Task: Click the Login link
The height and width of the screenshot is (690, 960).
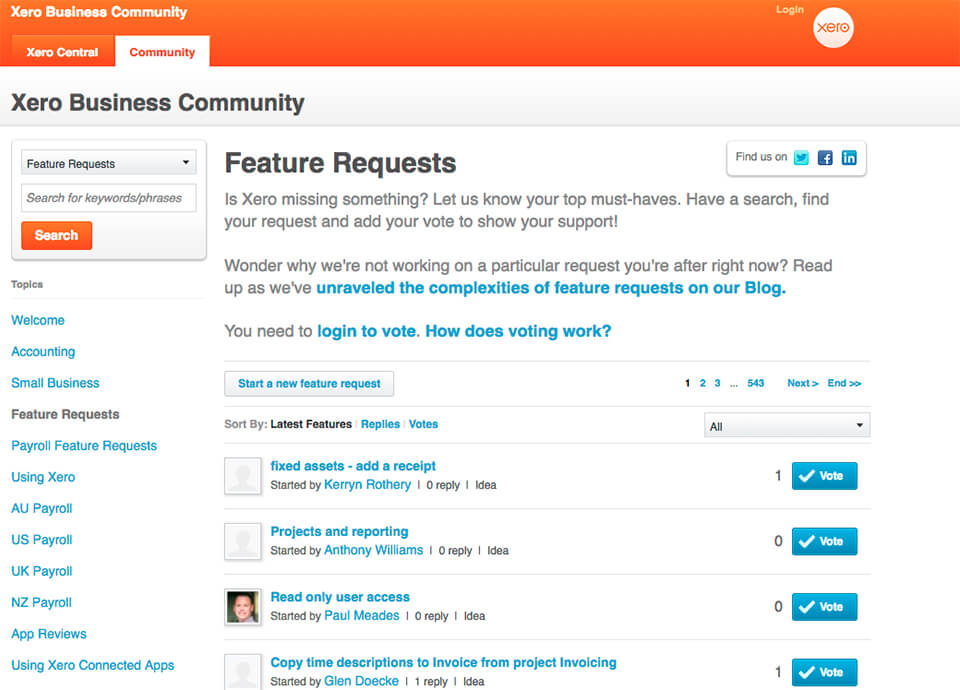Action: (790, 10)
